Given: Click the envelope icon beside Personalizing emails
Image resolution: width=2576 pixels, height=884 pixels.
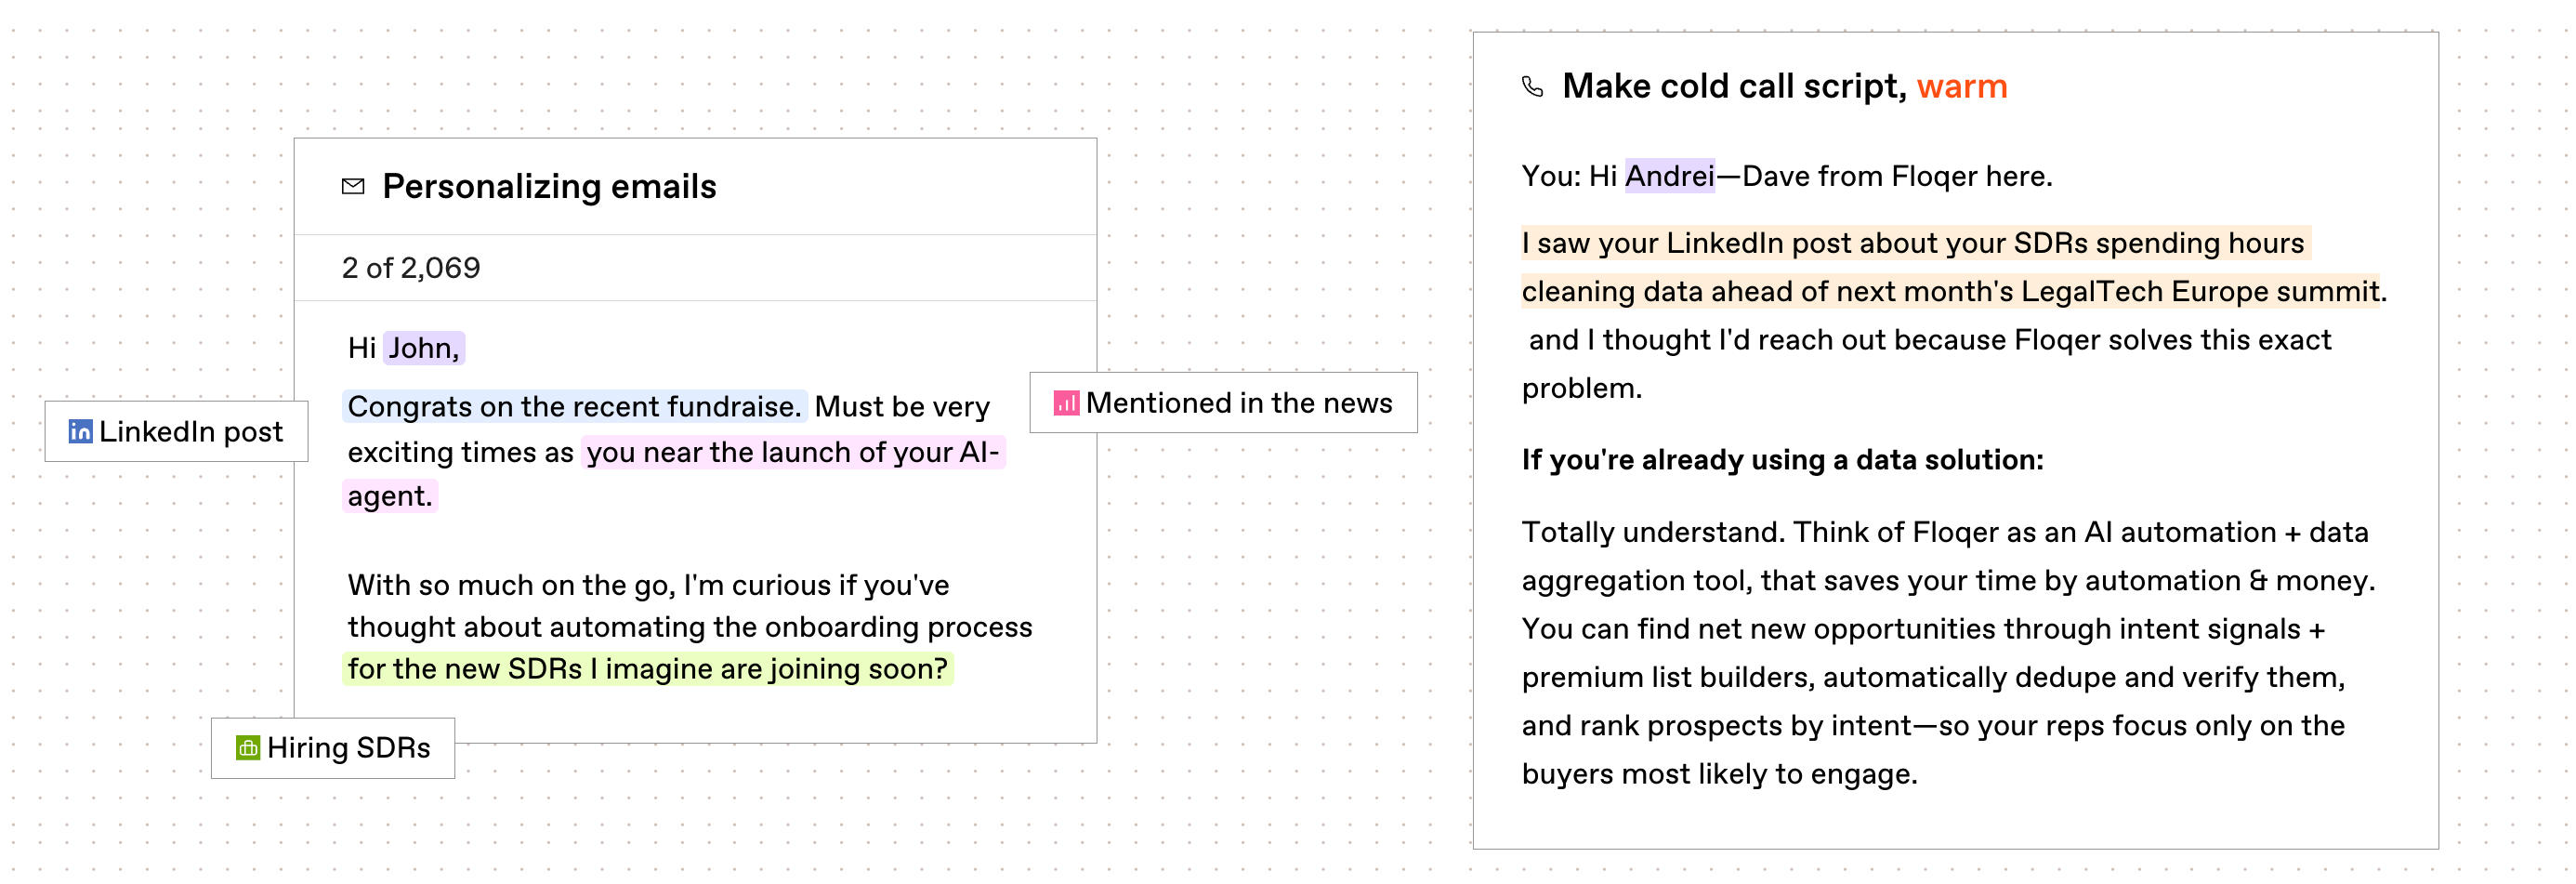Looking at the screenshot, I should (x=353, y=187).
